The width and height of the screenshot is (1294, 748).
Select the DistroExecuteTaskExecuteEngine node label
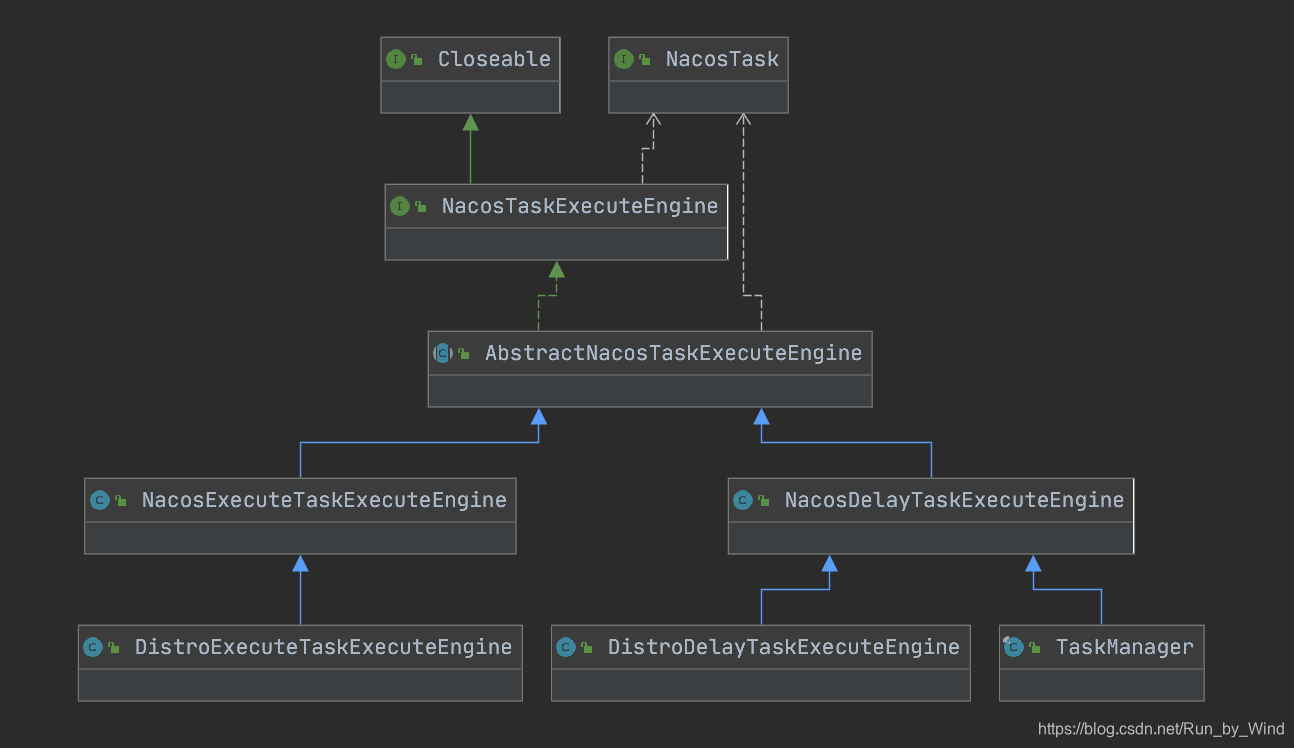pyautogui.click(x=323, y=647)
